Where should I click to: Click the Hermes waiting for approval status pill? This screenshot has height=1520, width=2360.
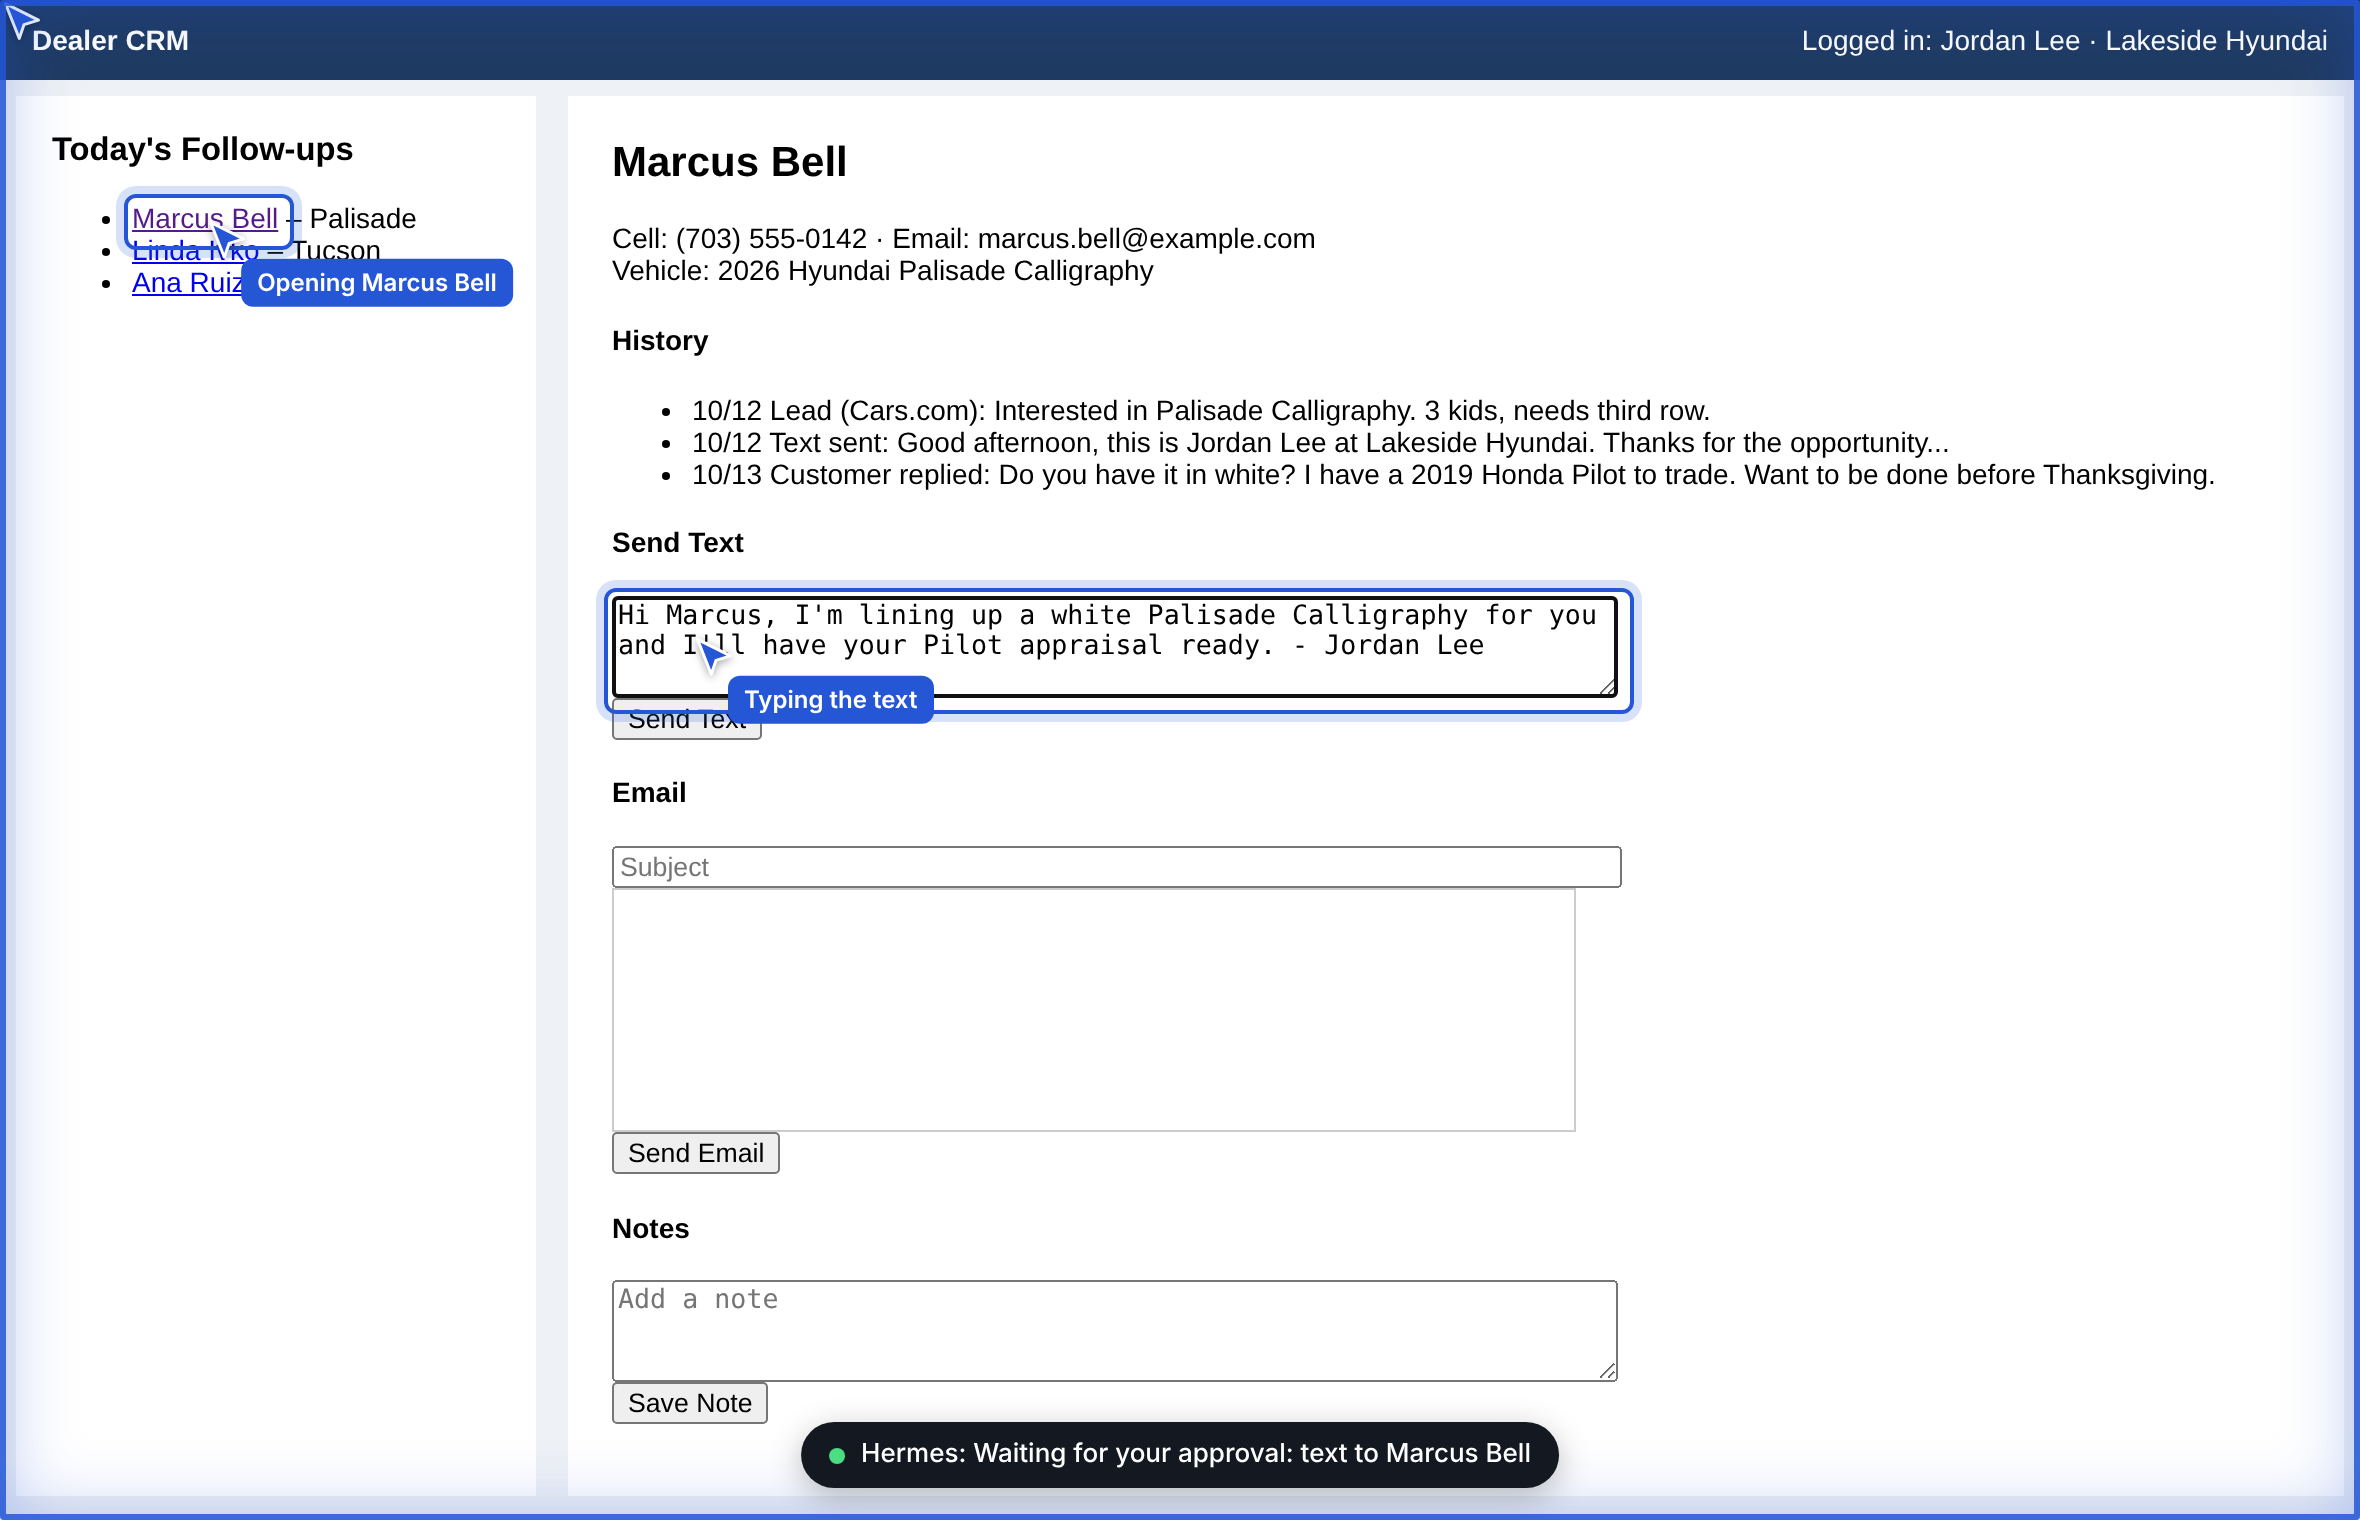tap(1179, 1454)
